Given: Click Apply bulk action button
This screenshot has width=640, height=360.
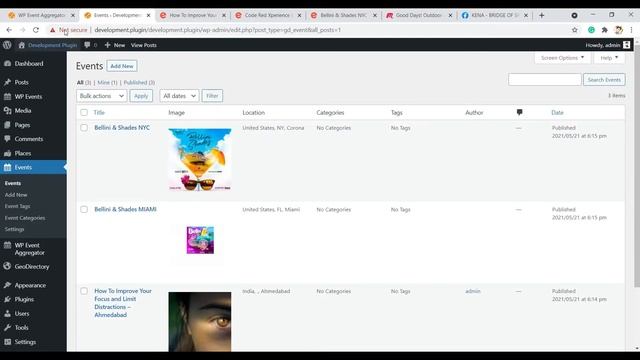Looking at the screenshot, I should pyautogui.click(x=141, y=96).
